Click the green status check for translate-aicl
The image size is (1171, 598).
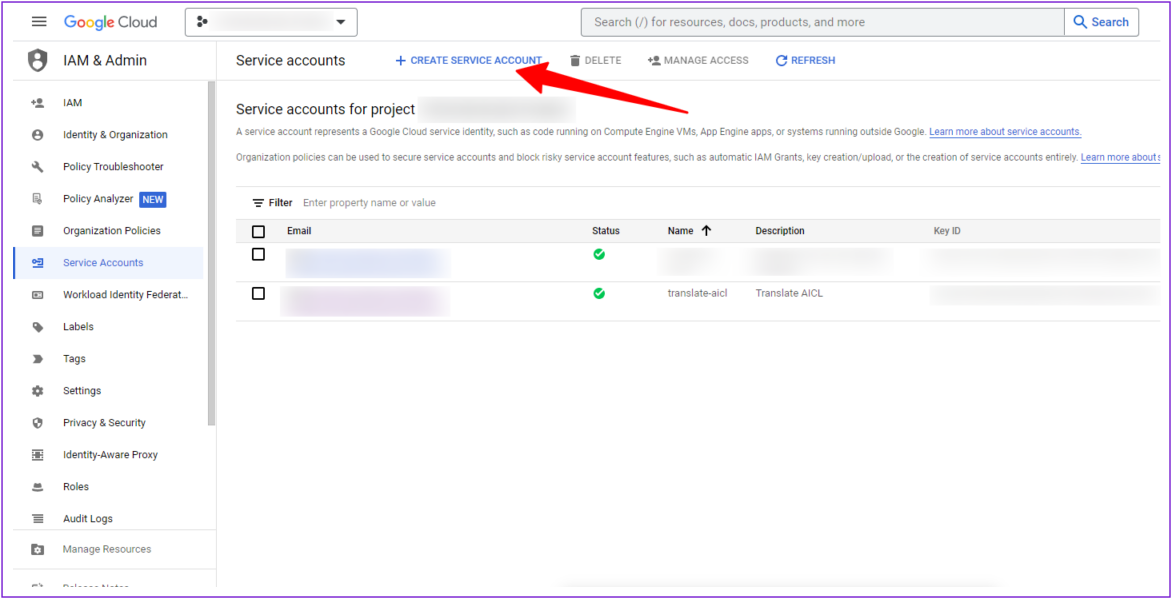point(599,293)
